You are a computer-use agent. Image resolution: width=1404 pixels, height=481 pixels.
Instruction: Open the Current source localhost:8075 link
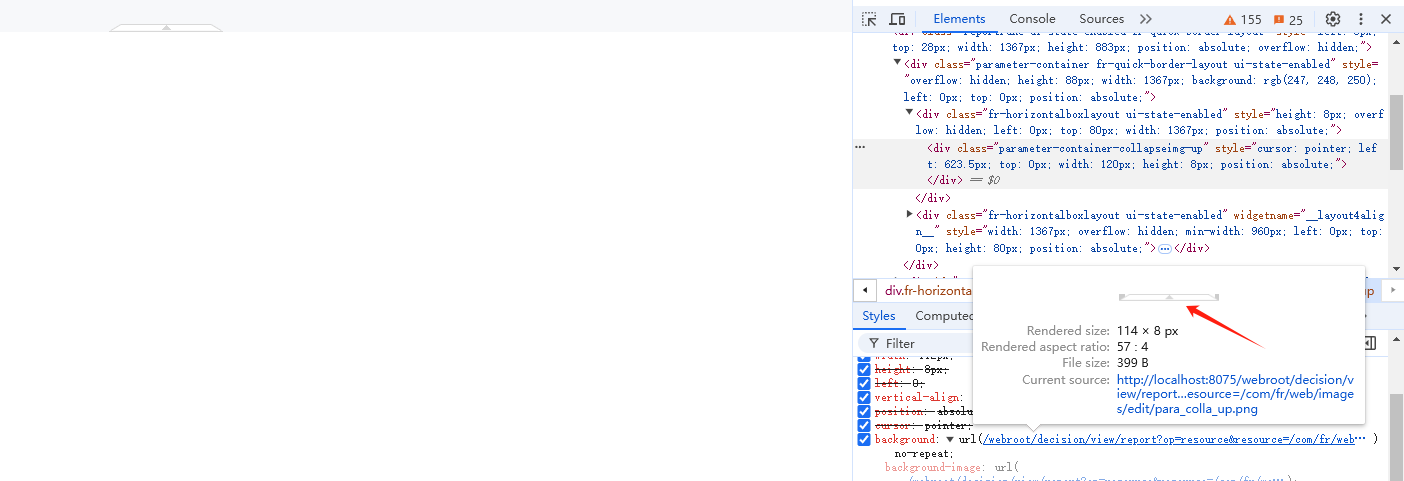pos(1236,394)
